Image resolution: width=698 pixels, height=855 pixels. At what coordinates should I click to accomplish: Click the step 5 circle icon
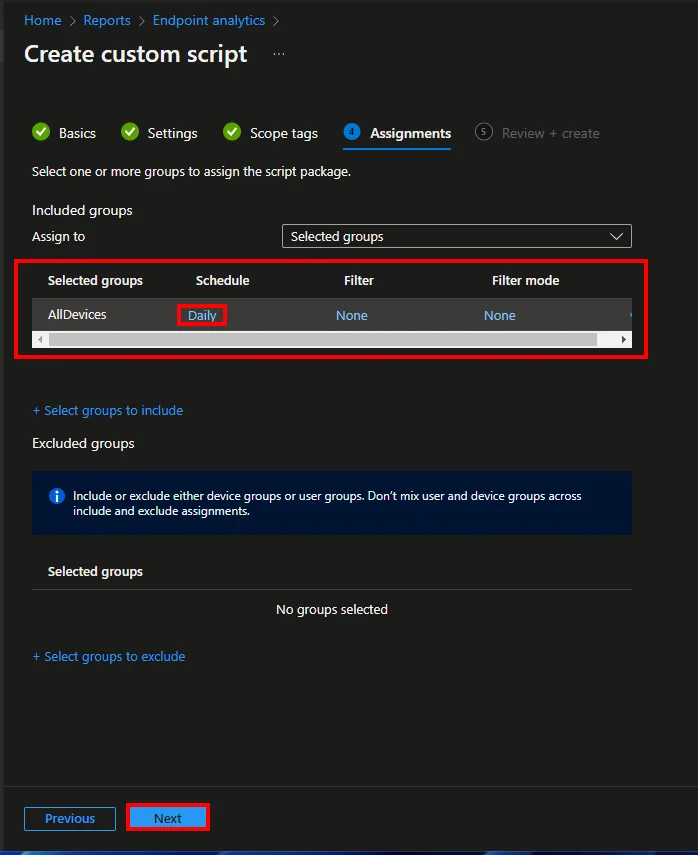click(484, 131)
